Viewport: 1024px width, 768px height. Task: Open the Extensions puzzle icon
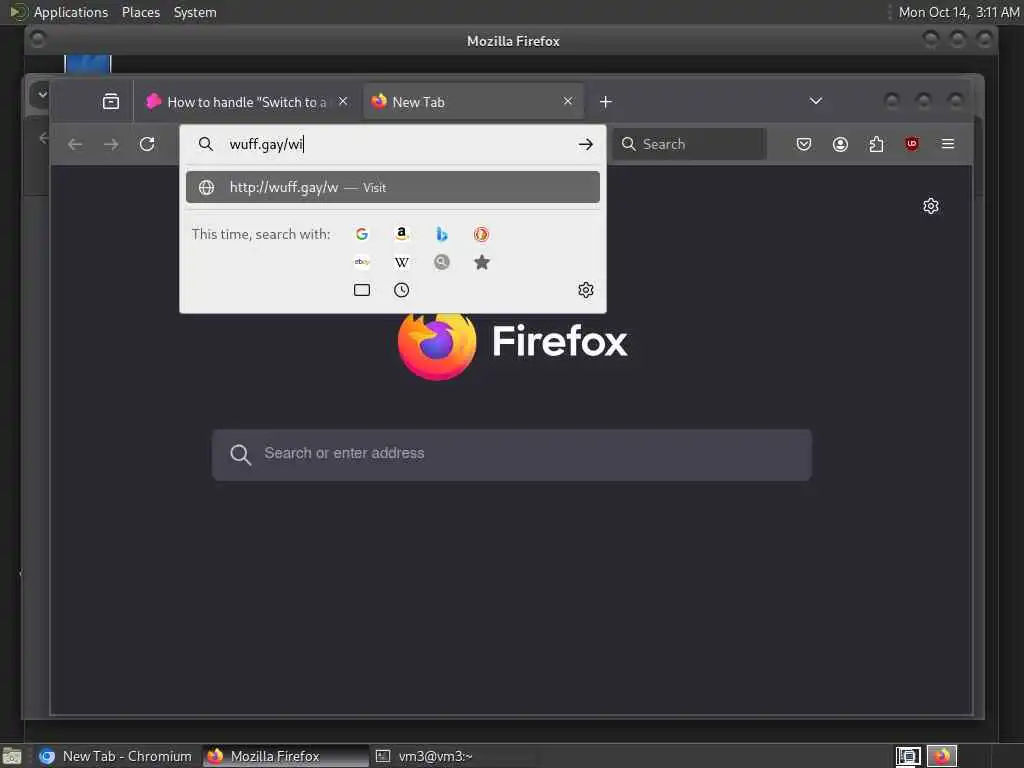(x=876, y=144)
